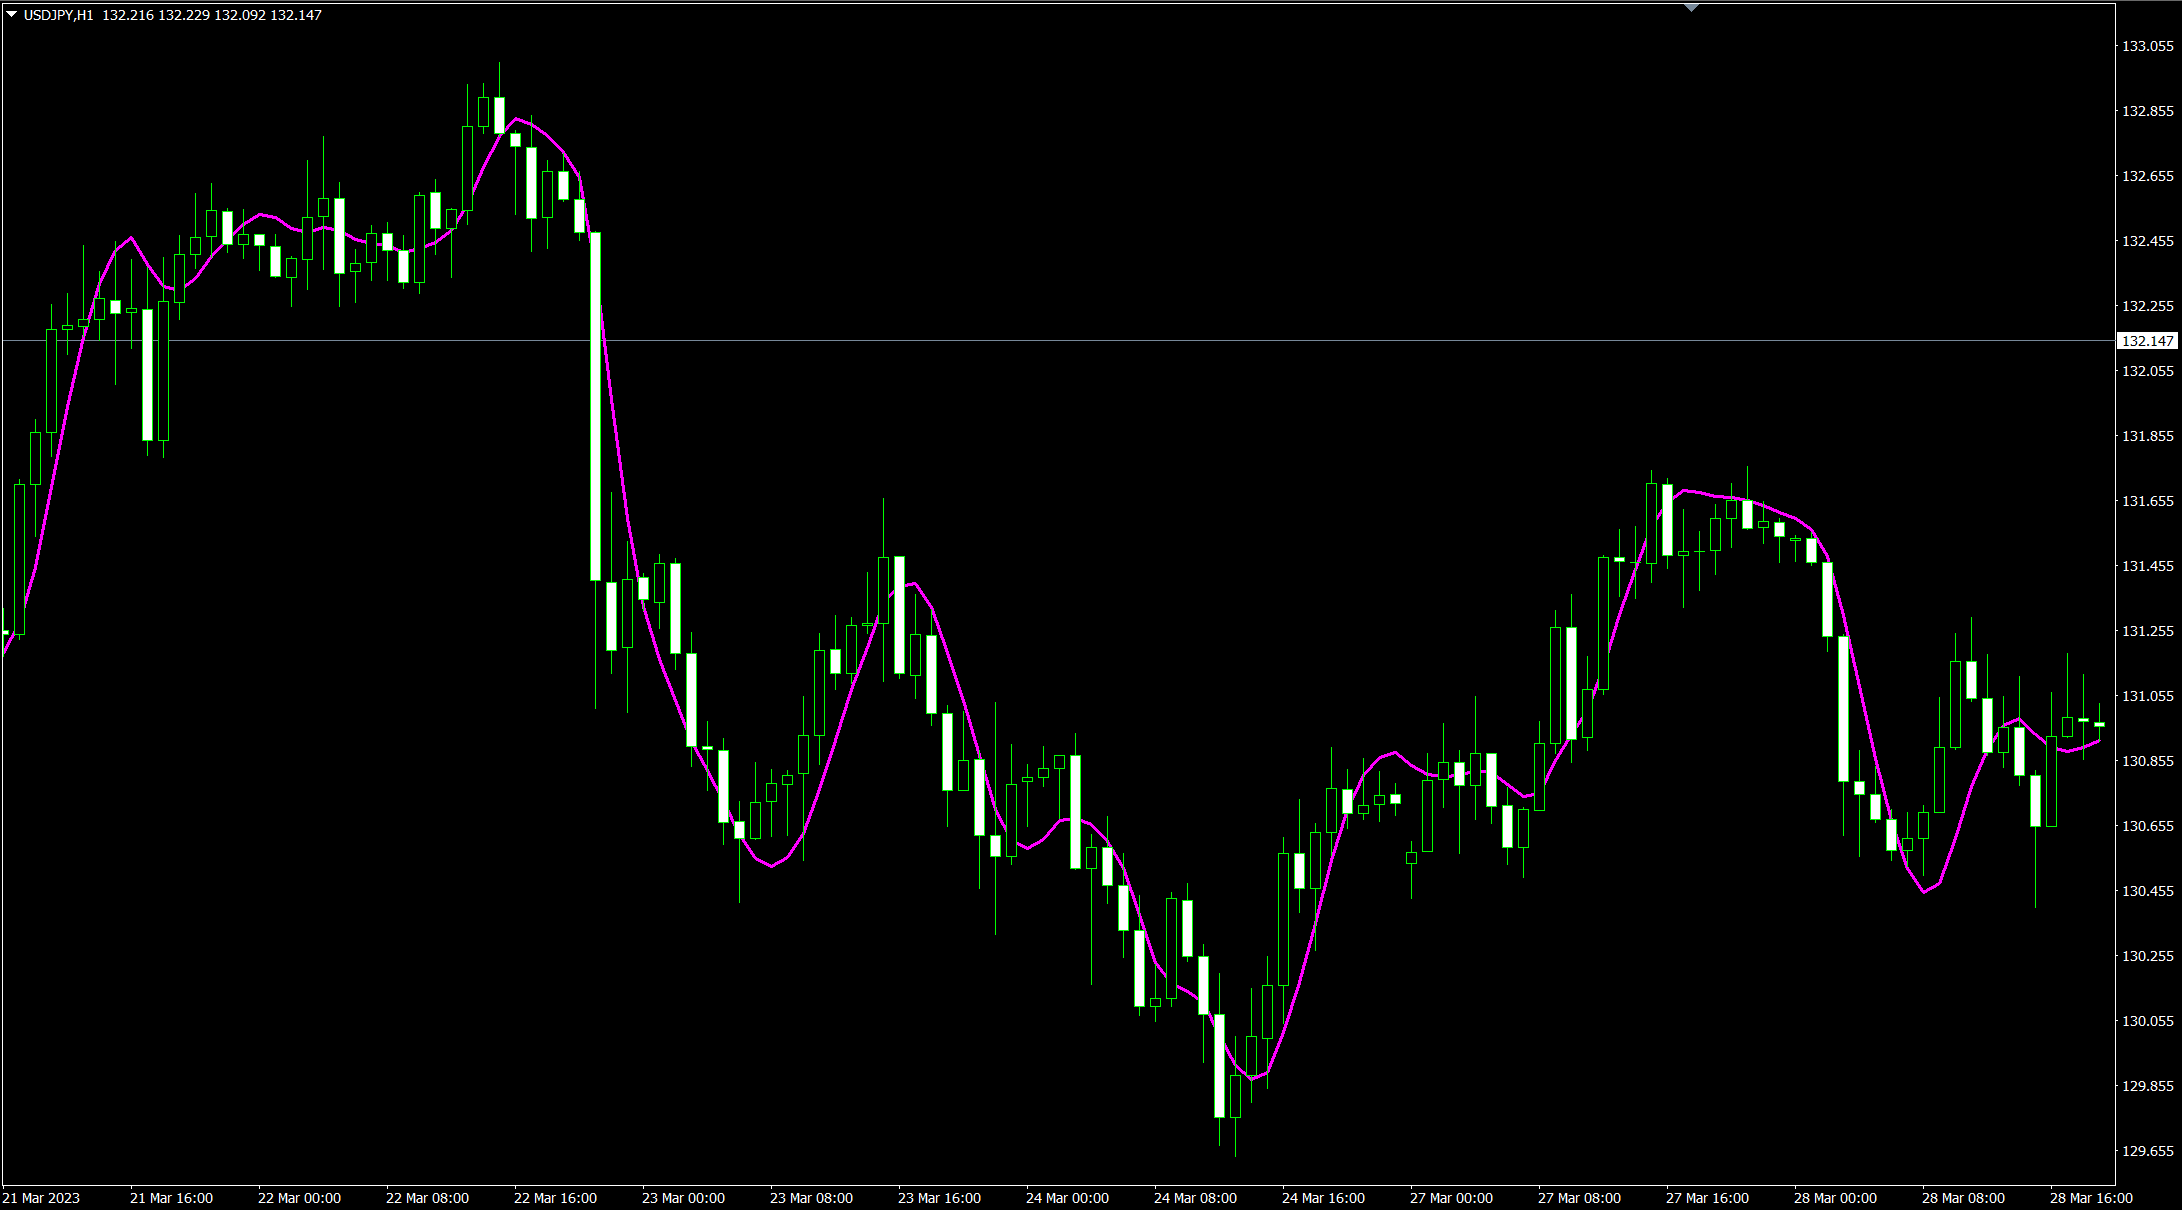Click the 129.655 price scale label

pyautogui.click(x=2147, y=1151)
